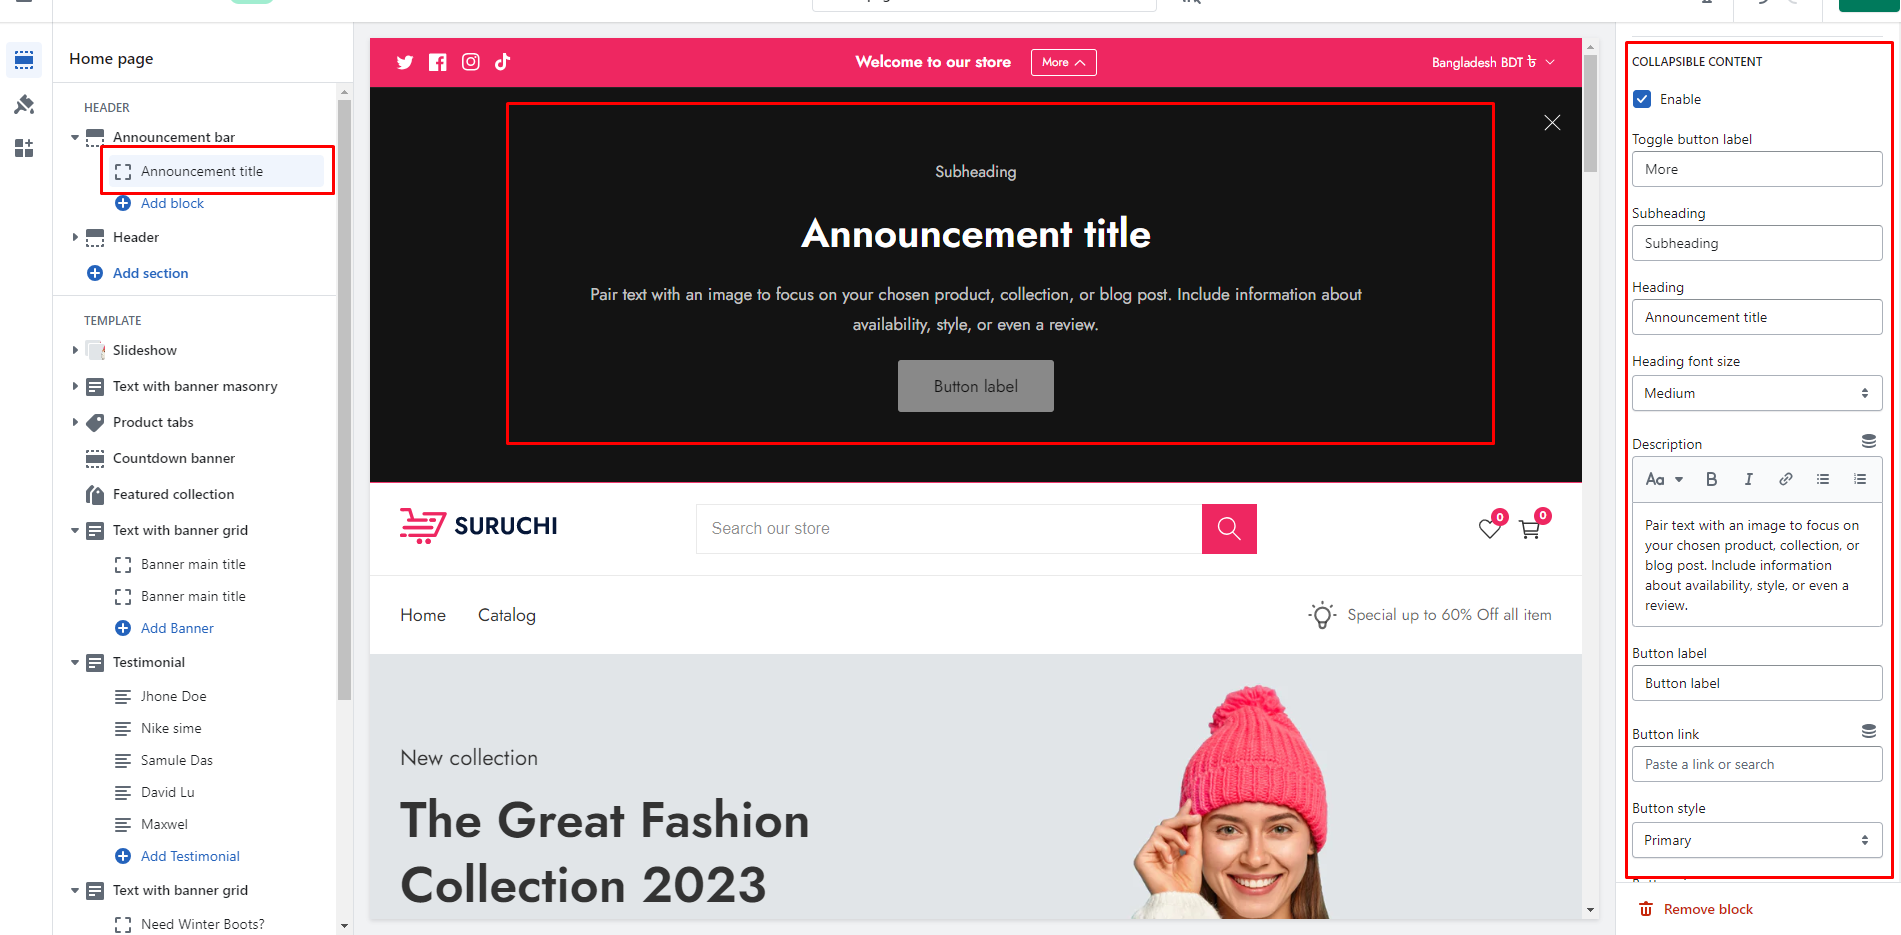Go to Home in store navigation
The height and width of the screenshot is (935, 1901).
pyautogui.click(x=423, y=615)
